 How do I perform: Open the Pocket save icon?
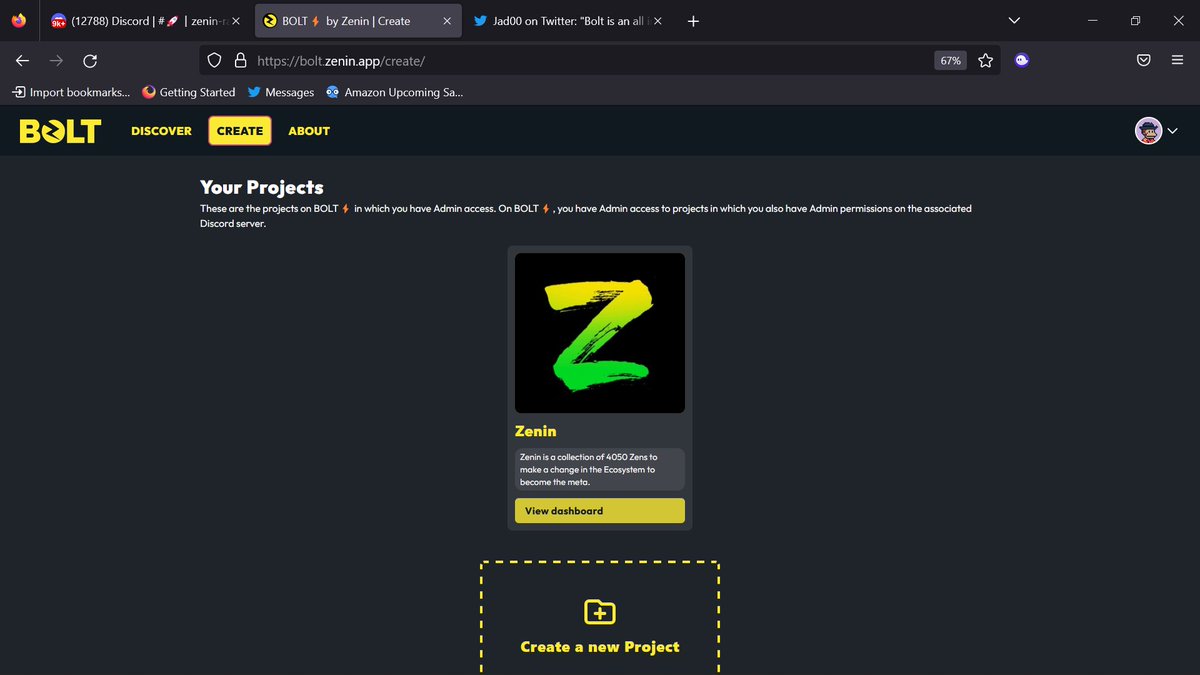point(1143,61)
